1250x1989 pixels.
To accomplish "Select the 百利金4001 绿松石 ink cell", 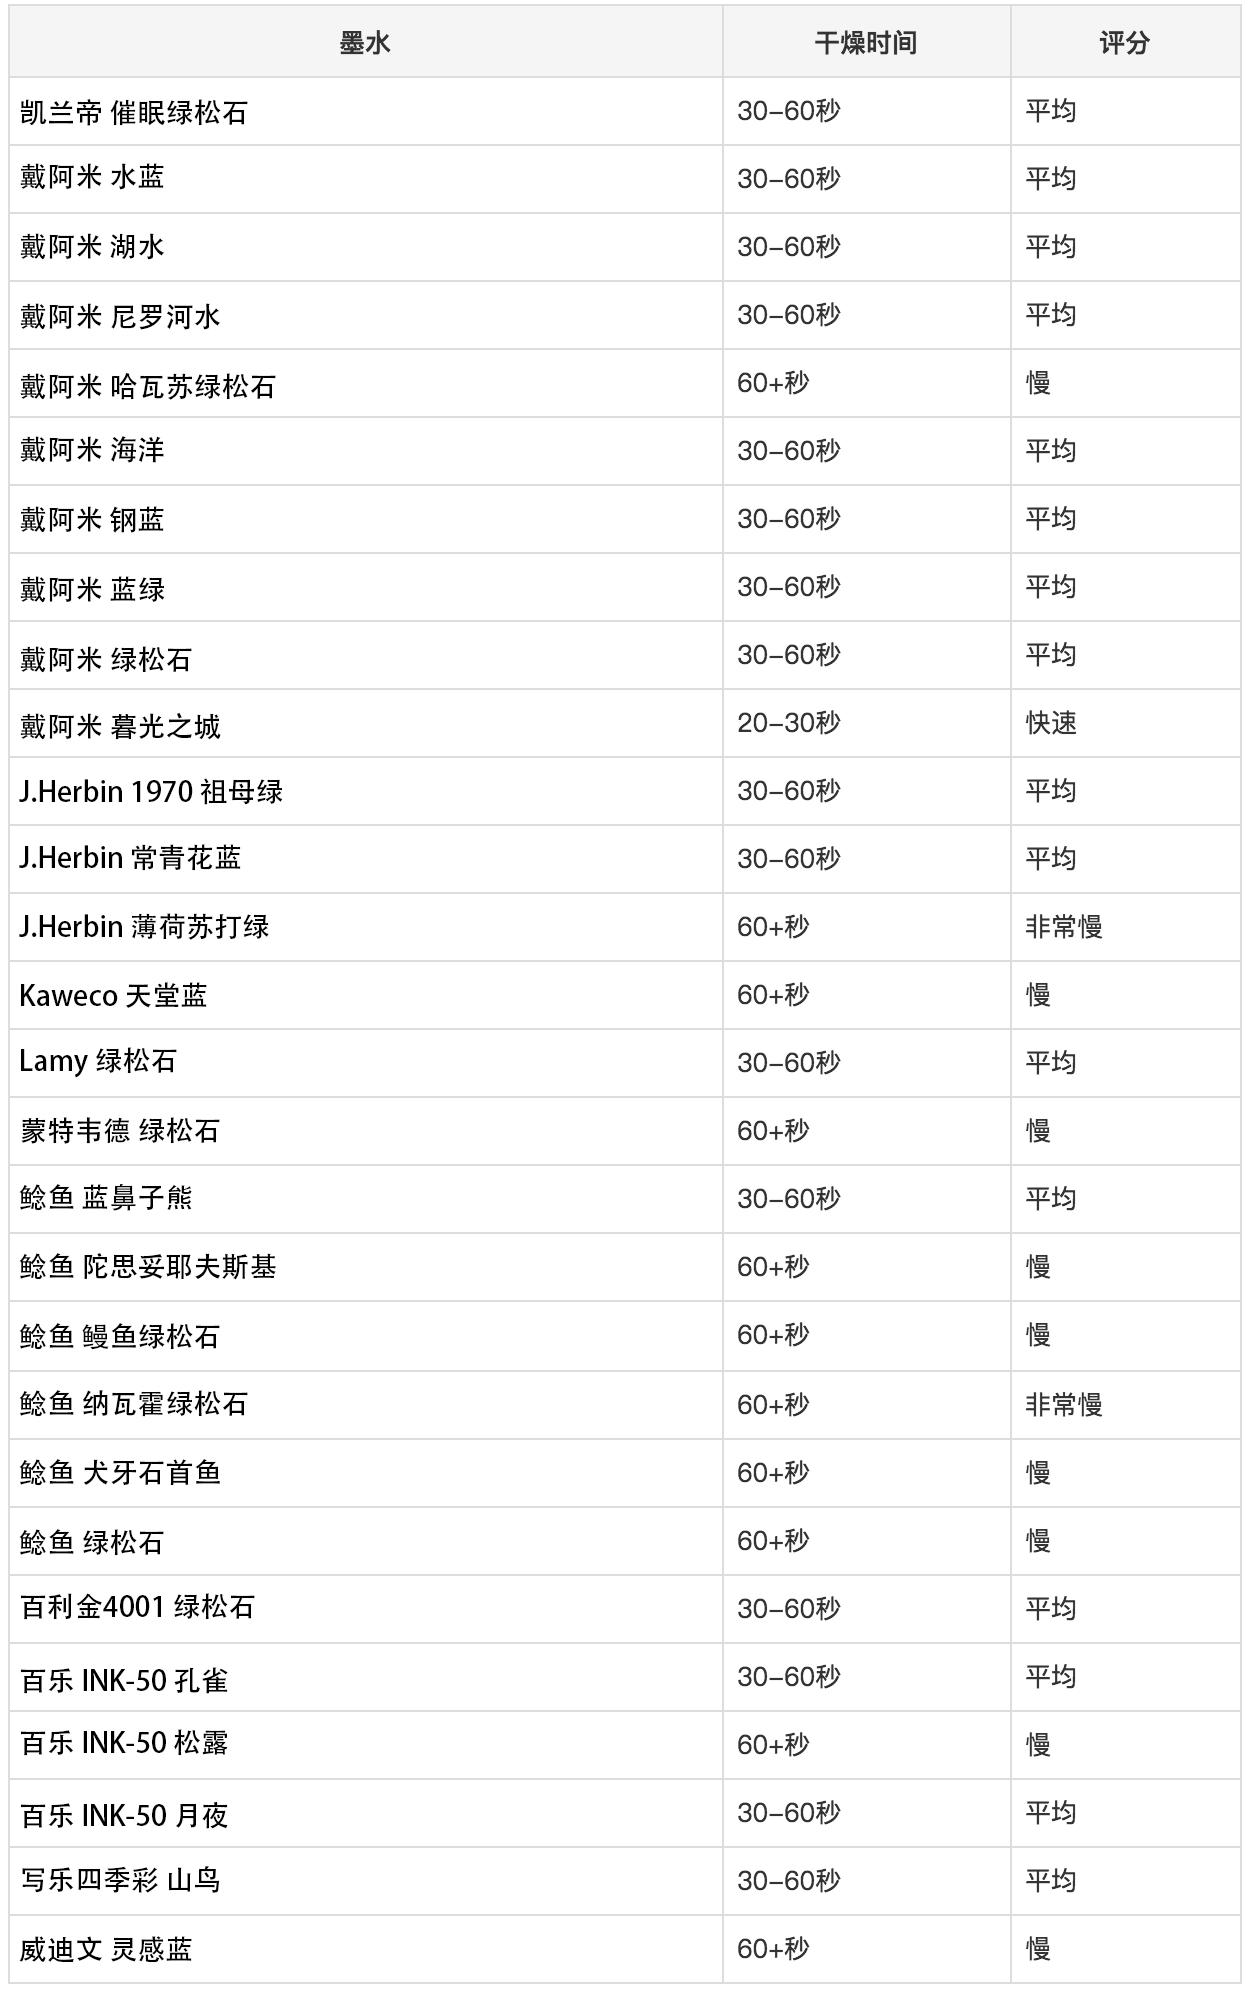I will click(x=138, y=1607).
